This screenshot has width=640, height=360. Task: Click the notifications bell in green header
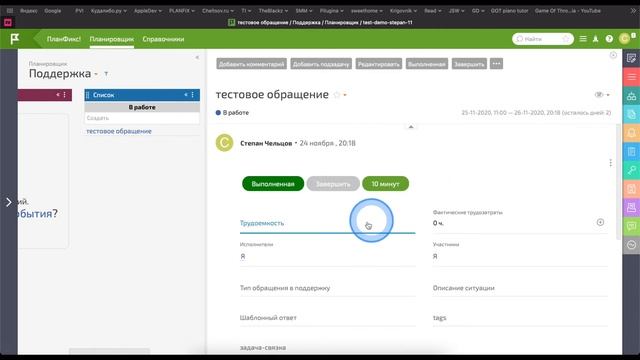596,39
